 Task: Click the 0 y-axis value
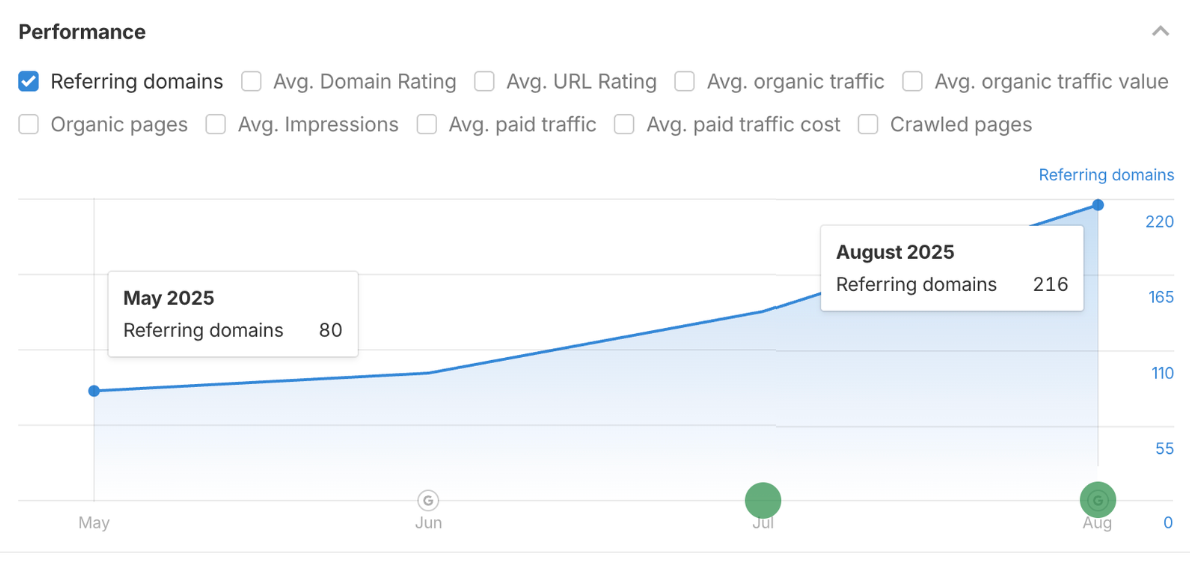click(x=1169, y=523)
